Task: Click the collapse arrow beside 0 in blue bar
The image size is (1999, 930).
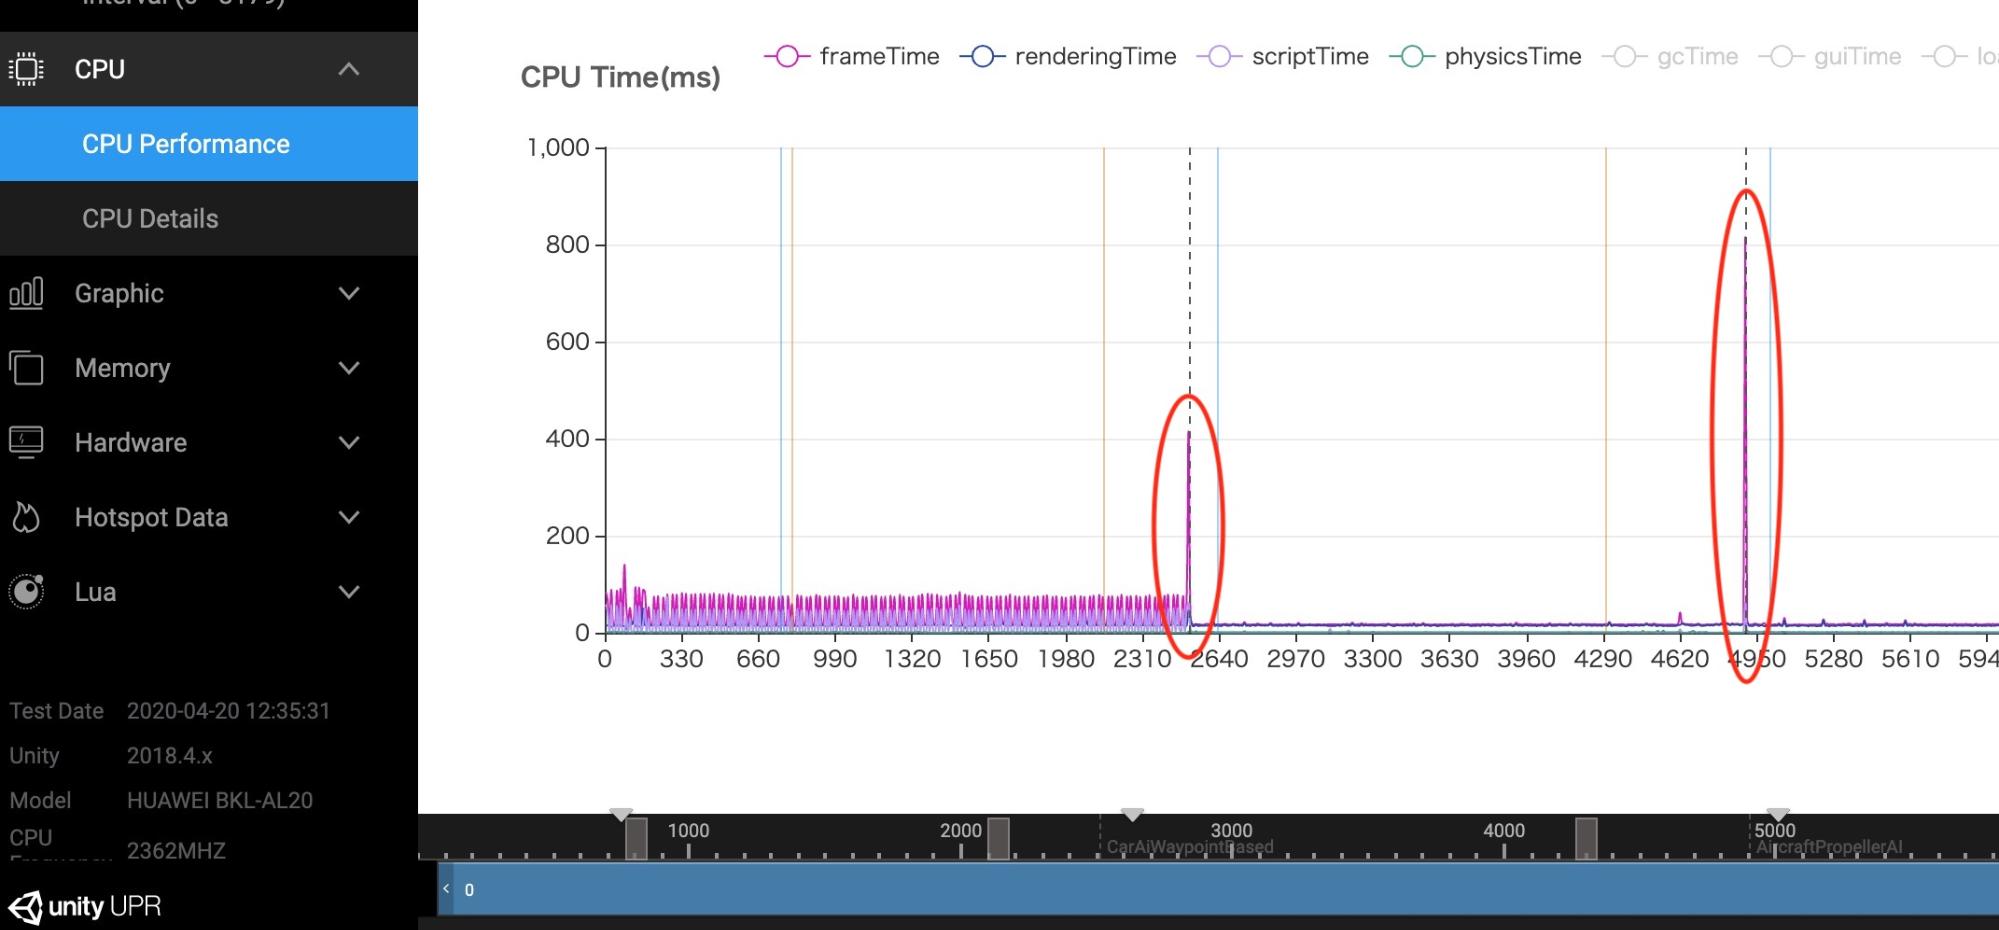Action: point(446,889)
